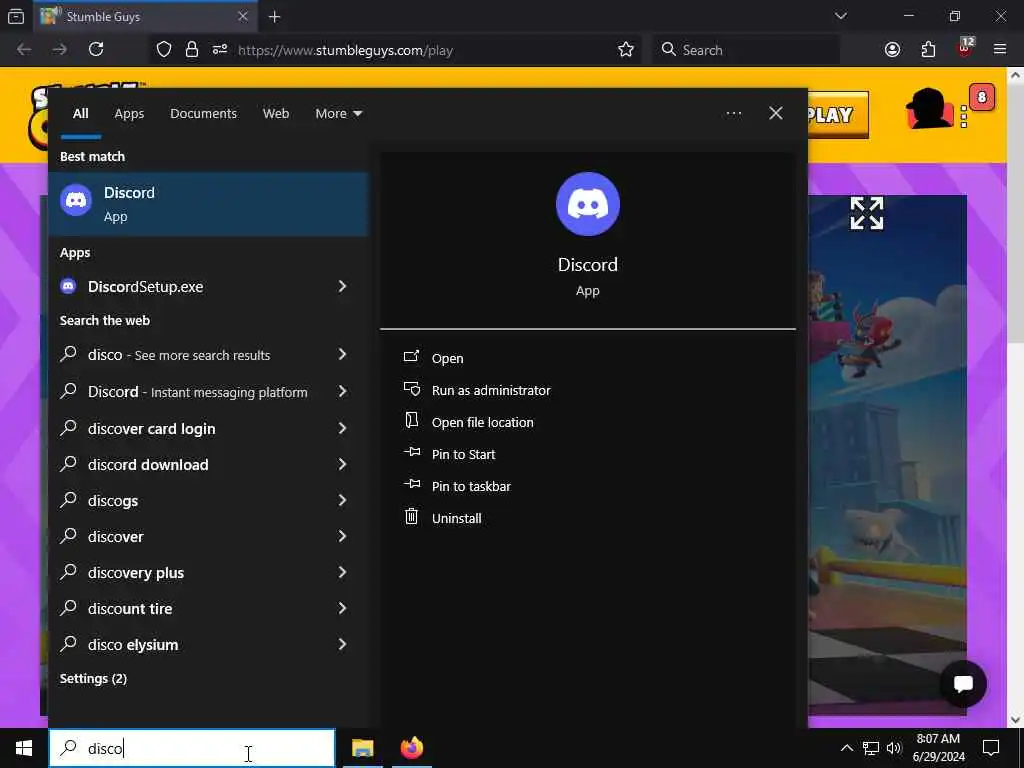Click the PLAY button on Stumble Guys page

pyautogui.click(x=838, y=114)
